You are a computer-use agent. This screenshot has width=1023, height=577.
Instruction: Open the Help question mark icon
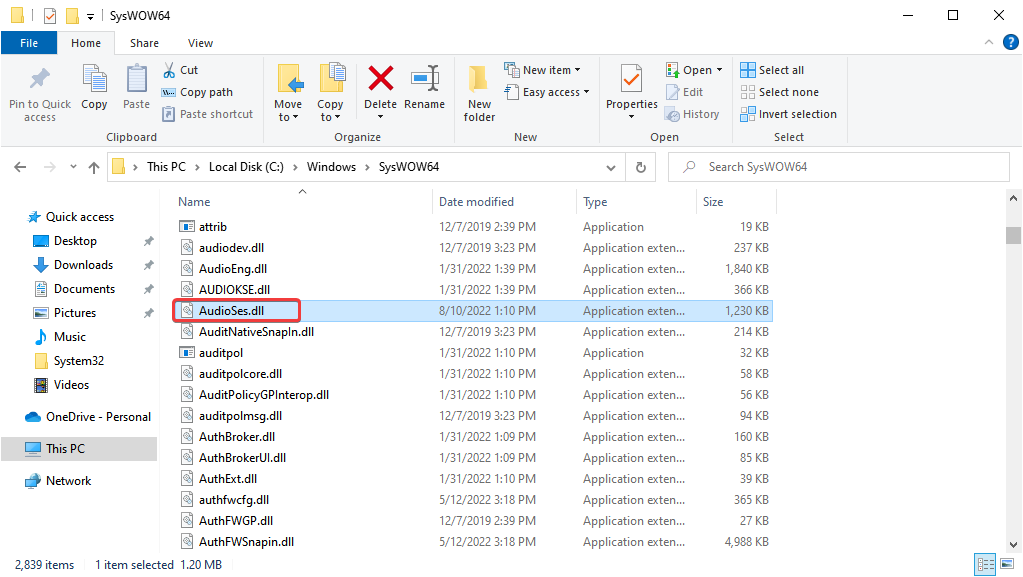click(1011, 42)
